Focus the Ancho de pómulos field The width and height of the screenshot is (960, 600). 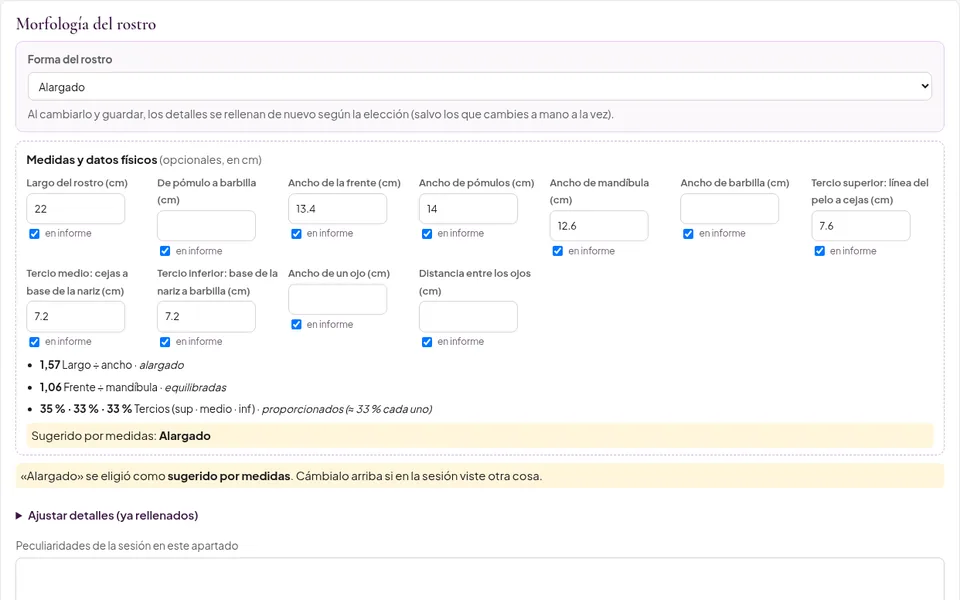point(468,209)
